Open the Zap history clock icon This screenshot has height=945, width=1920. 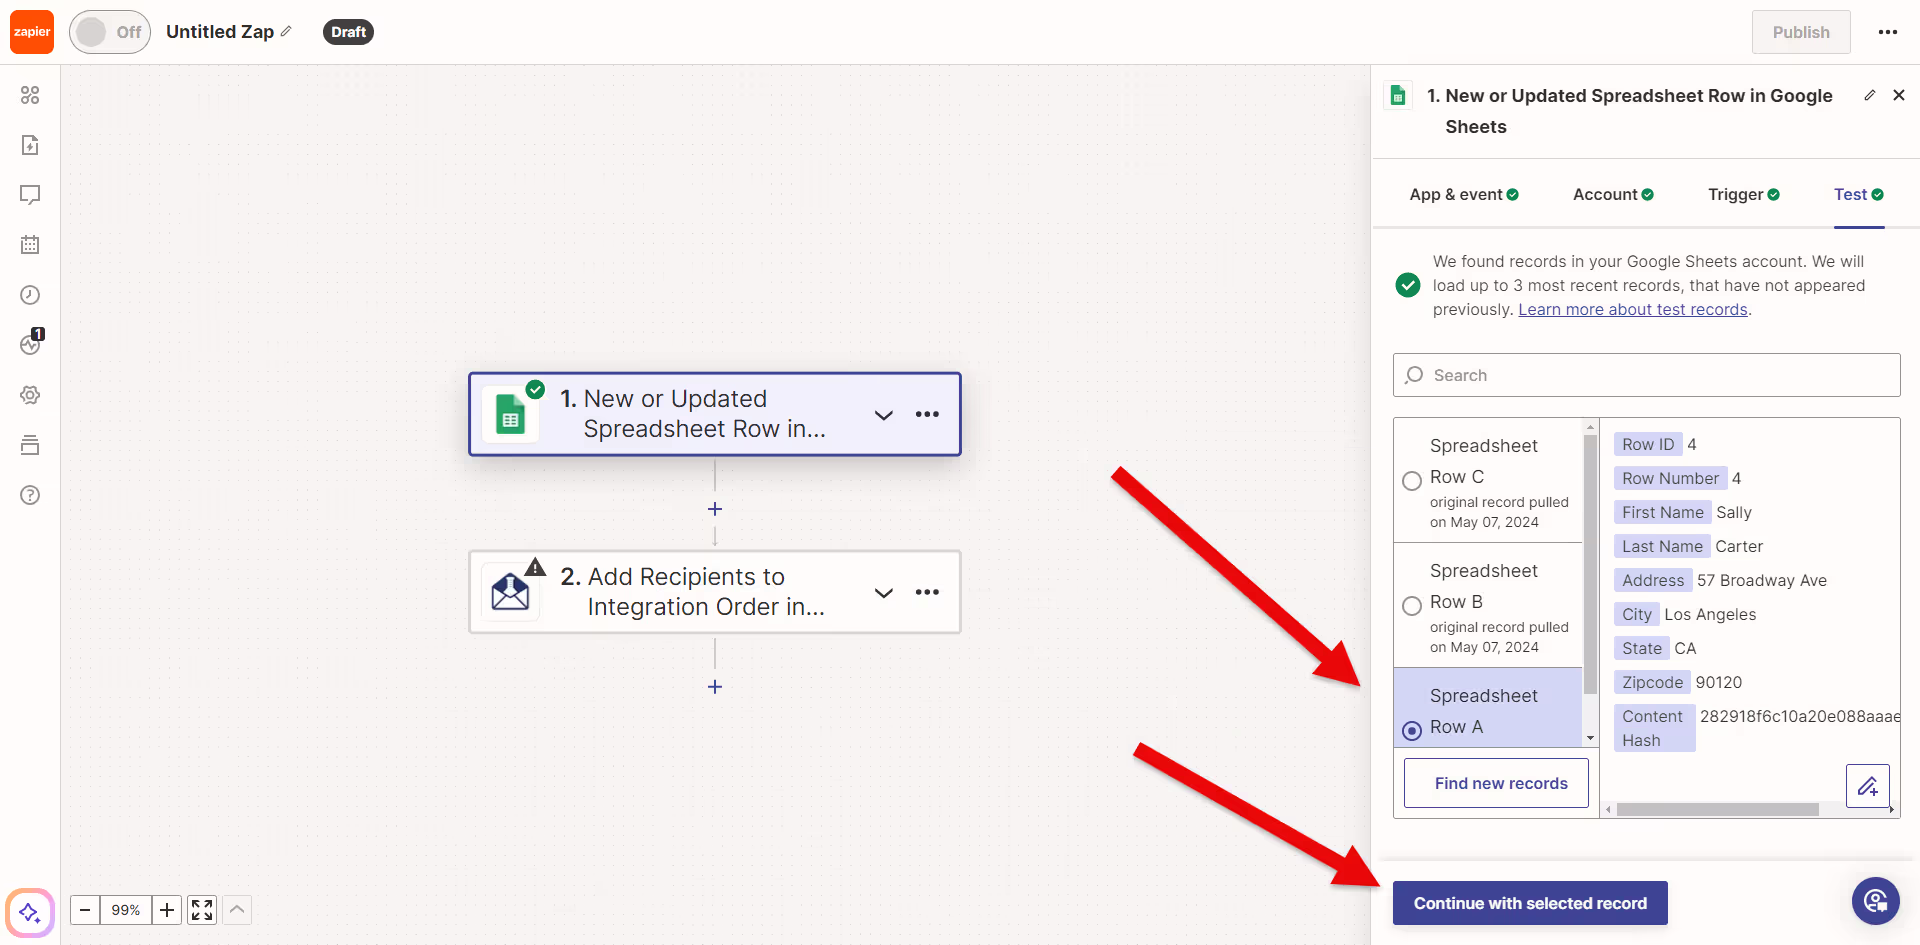30,295
